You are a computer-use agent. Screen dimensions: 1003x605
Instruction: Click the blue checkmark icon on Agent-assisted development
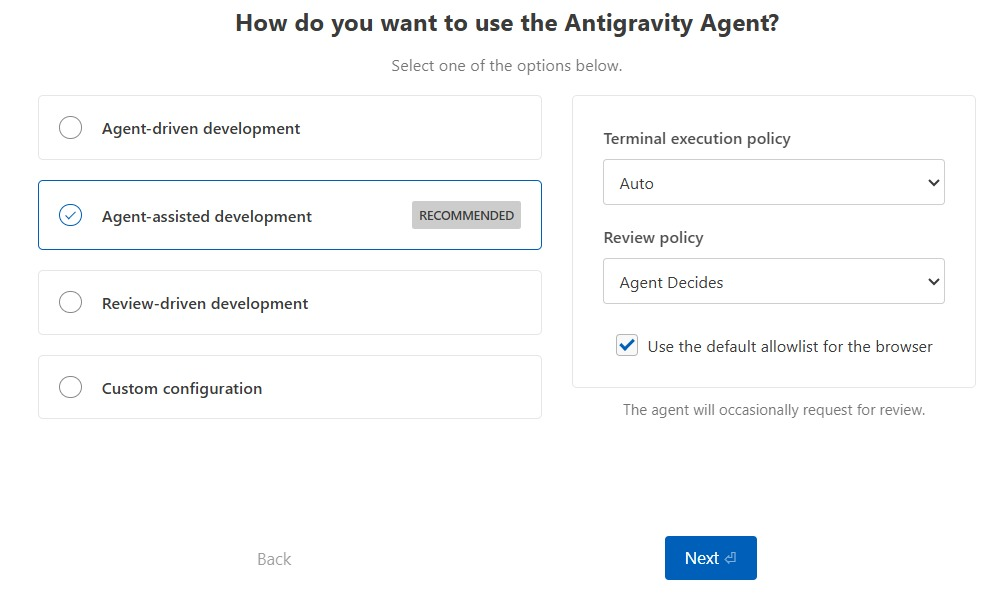[x=70, y=214]
